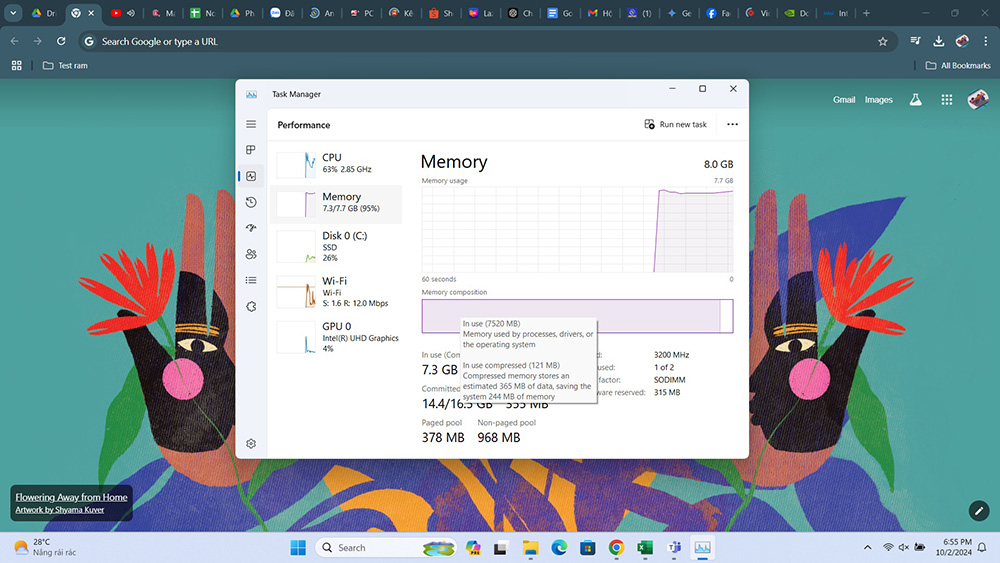The height and width of the screenshot is (563, 1000).
Task: Select Memory performance item
Action: point(336,203)
